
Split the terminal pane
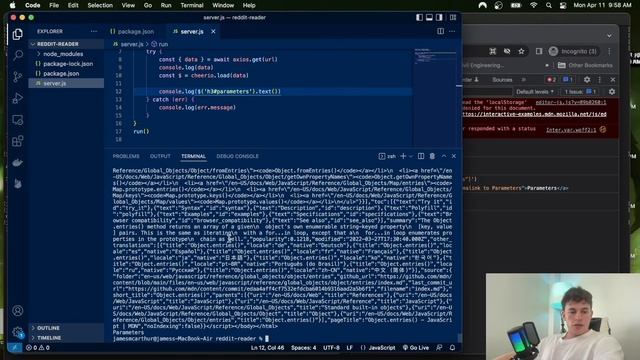click(421, 156)
